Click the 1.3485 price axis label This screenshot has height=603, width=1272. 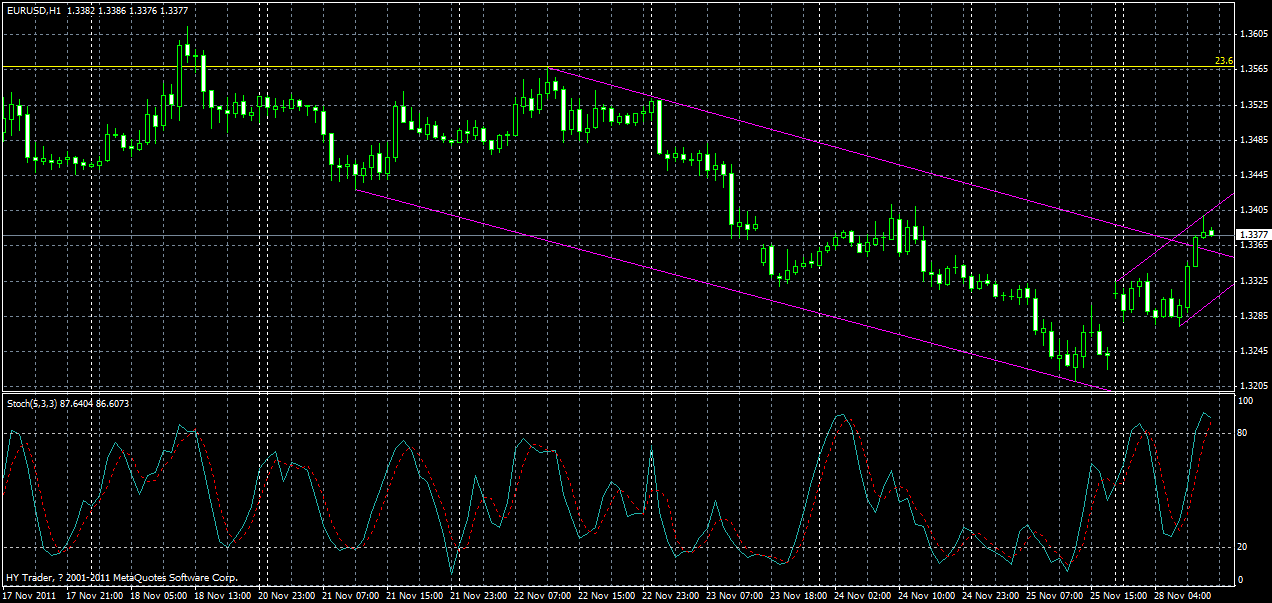(x=1252, y=139)
